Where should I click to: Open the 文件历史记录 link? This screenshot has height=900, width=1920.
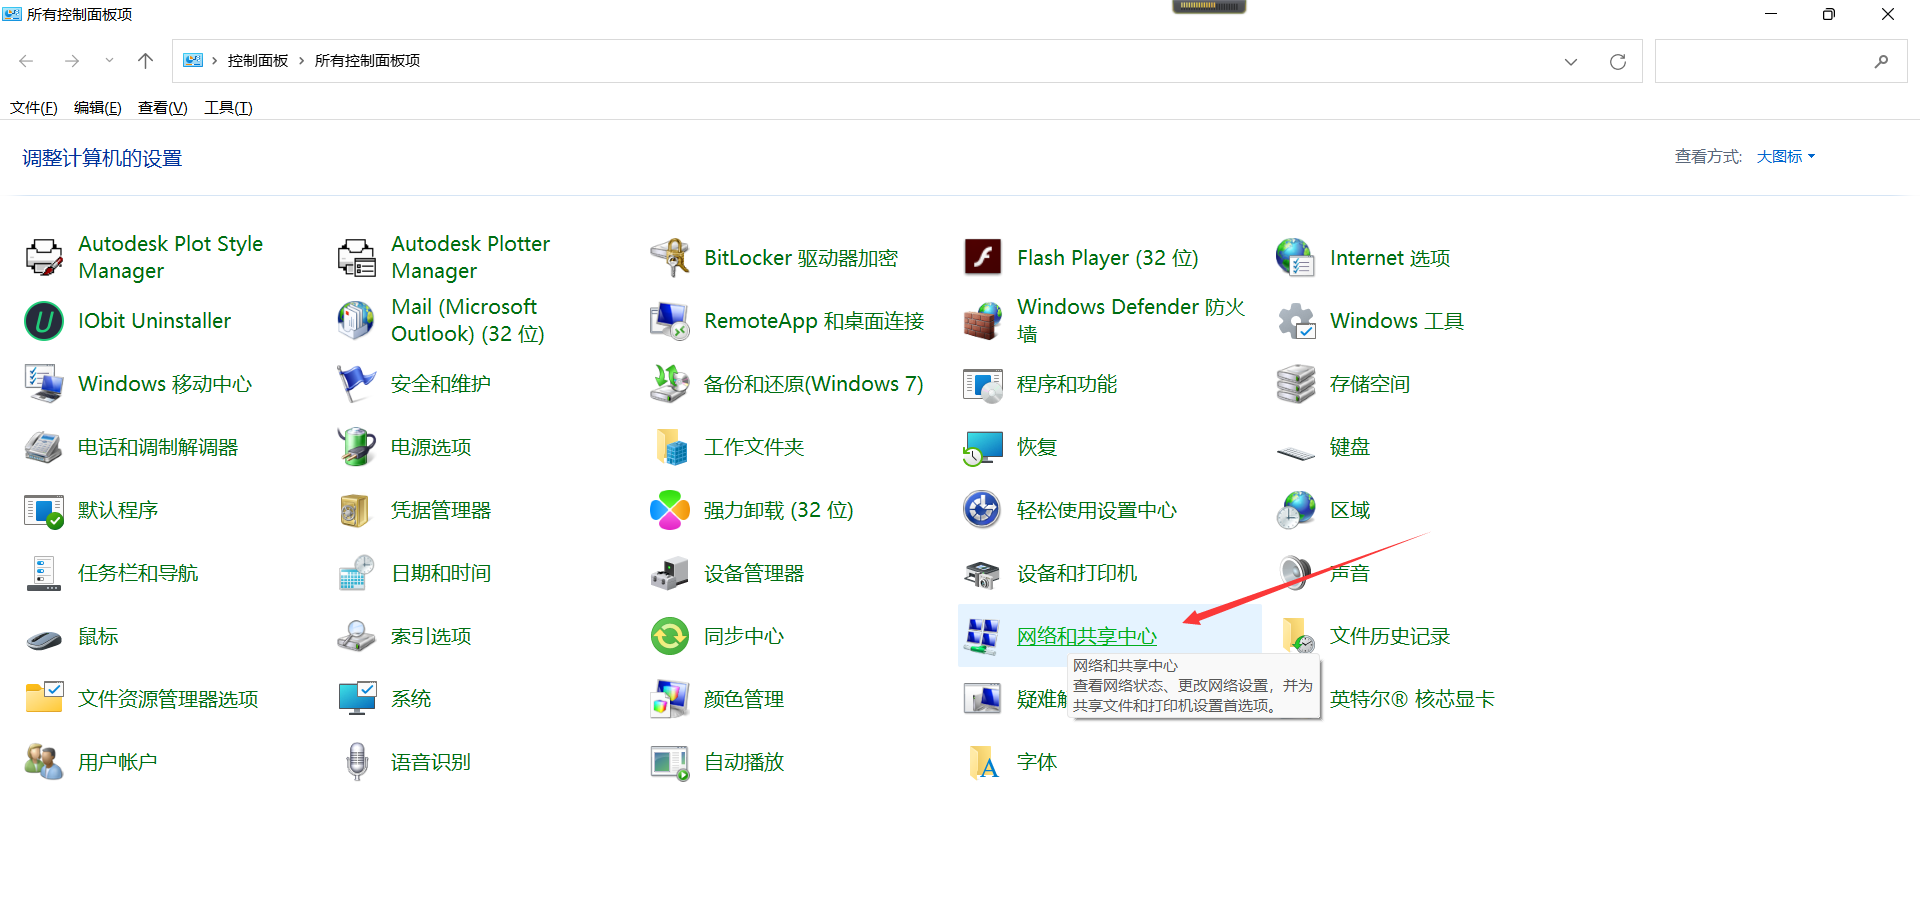click(1390, 636)
